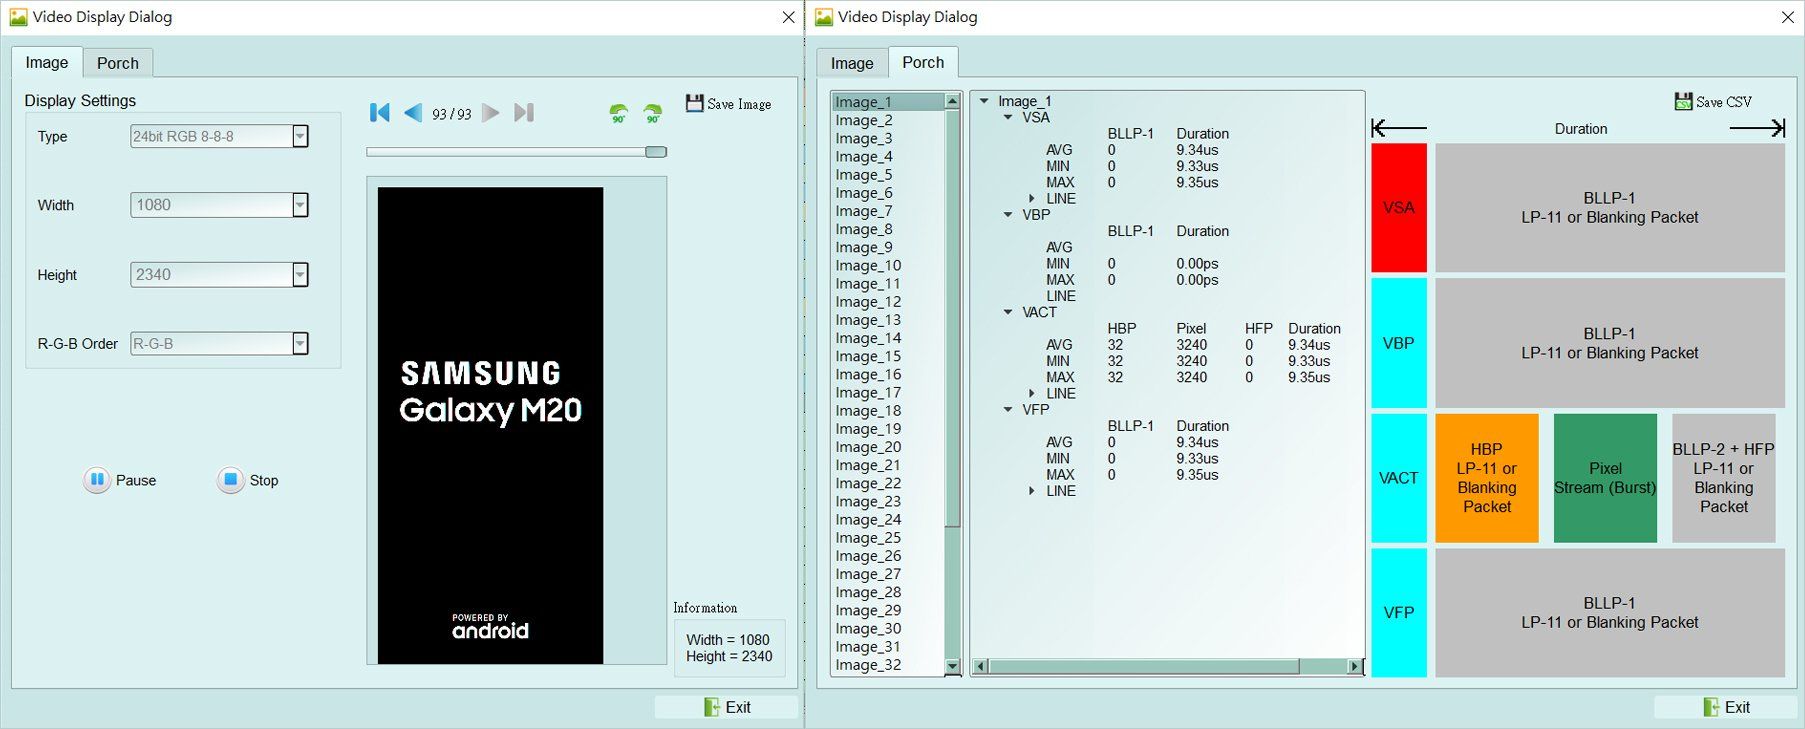
Task: Click Exit in the right dialog
Action: 1726,707
